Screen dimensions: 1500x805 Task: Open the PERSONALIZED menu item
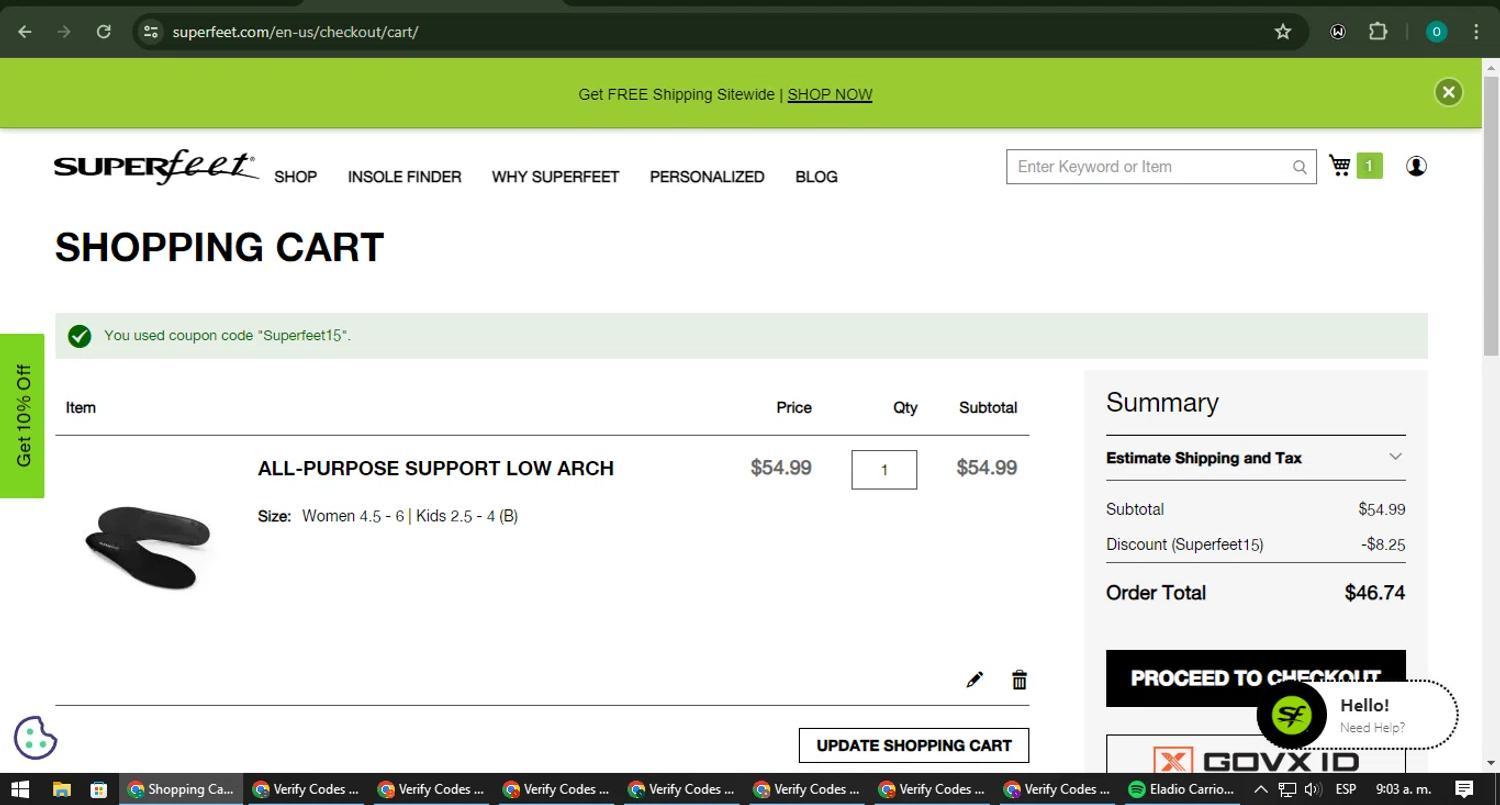(707, 177)
